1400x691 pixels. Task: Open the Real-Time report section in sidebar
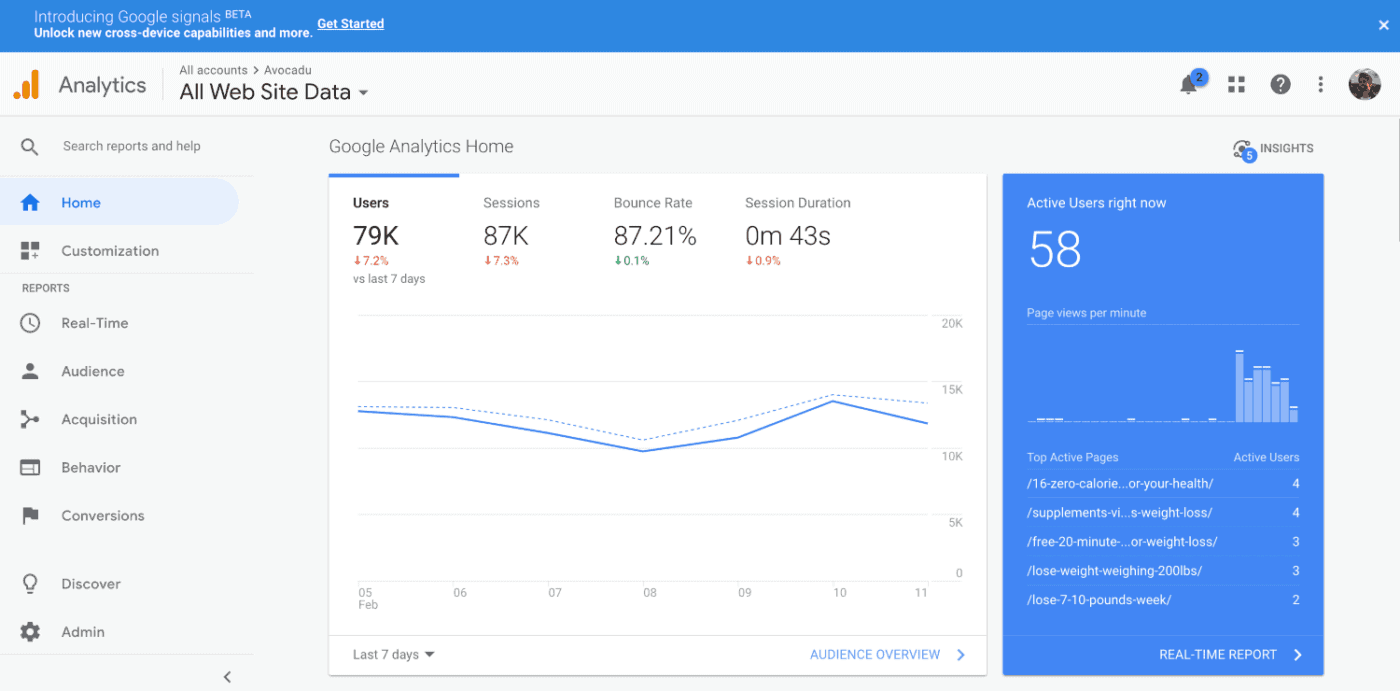click(x=95, y=322)
